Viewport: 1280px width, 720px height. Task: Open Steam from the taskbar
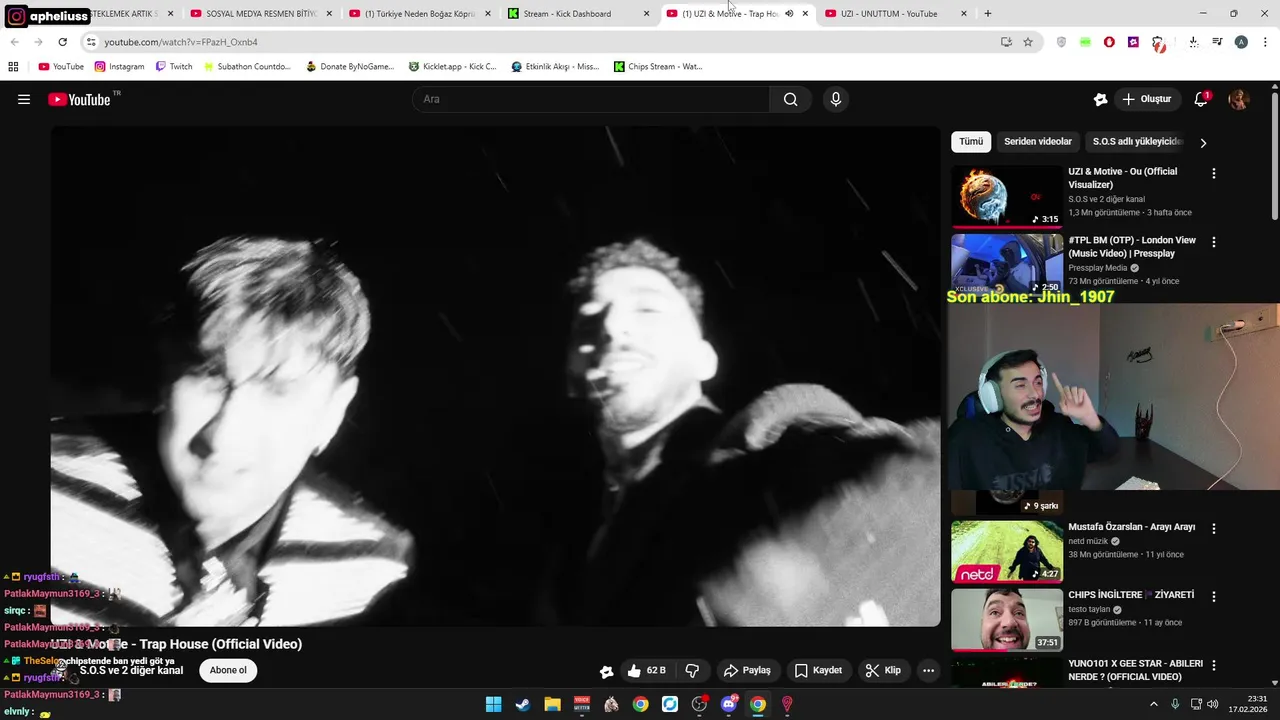coord(522,704)
